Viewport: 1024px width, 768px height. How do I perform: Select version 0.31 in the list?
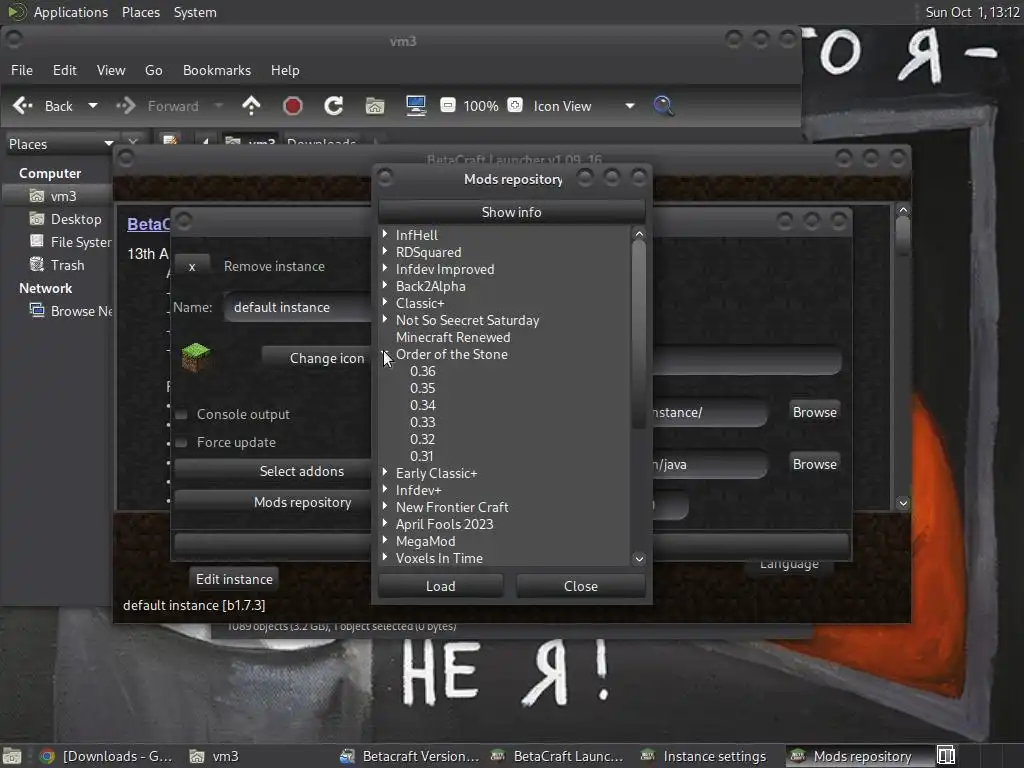click(x=422, y=456)
